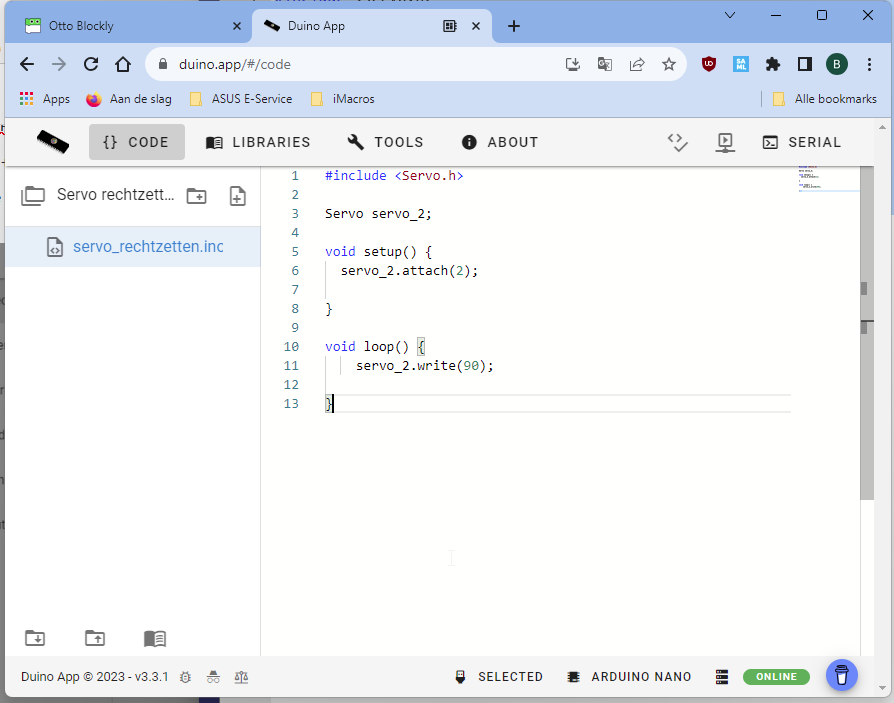Click the SELECTED port selector in footer
This screenshot has height=703, width=894.
pos(499,677)
